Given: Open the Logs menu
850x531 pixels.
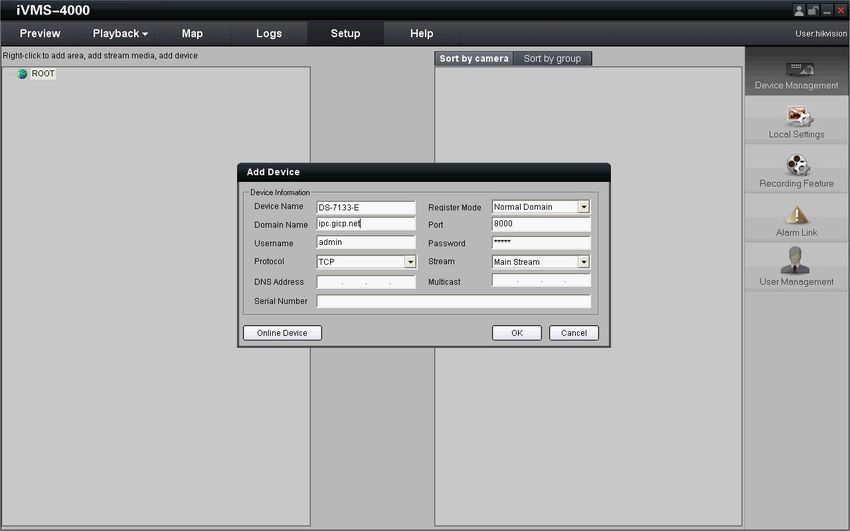Looking at the screenshot, I should (269, 34).
